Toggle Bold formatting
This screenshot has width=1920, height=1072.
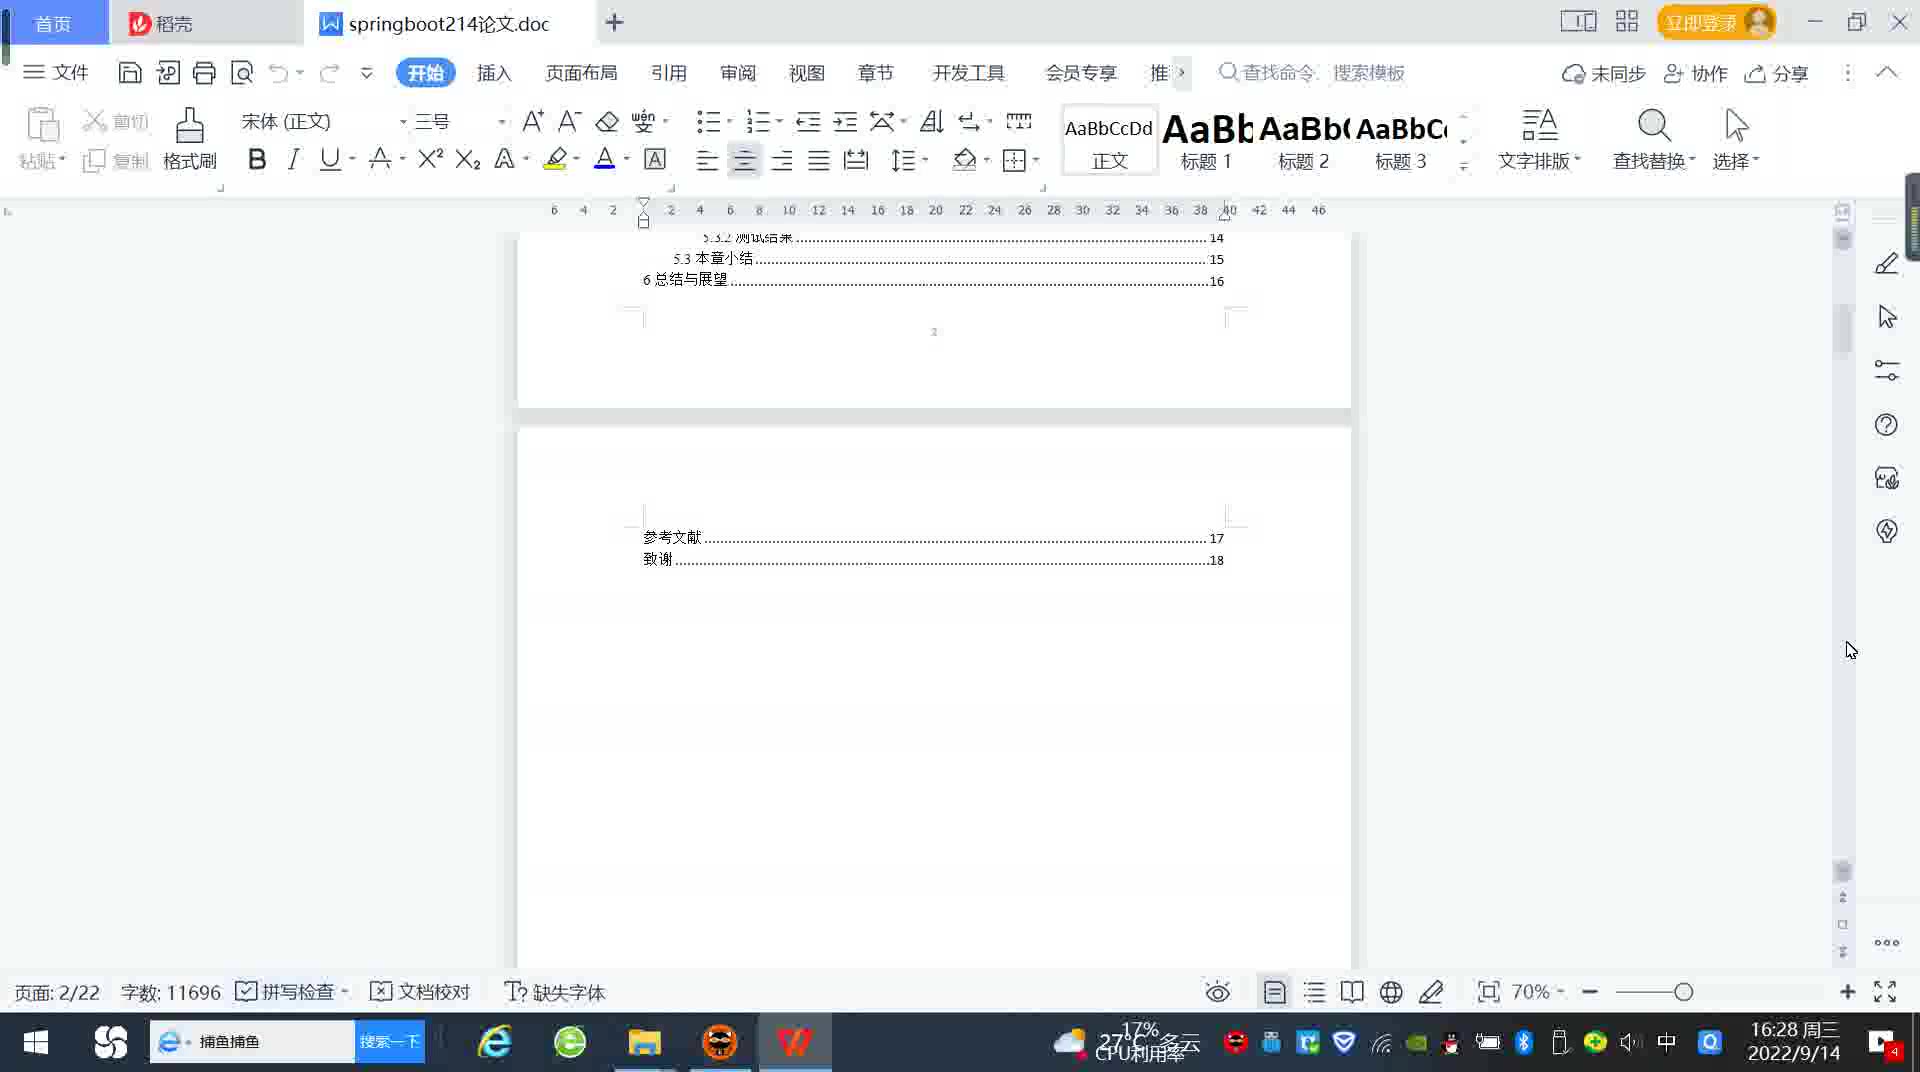pyautogui.click(x=257, y=159)
